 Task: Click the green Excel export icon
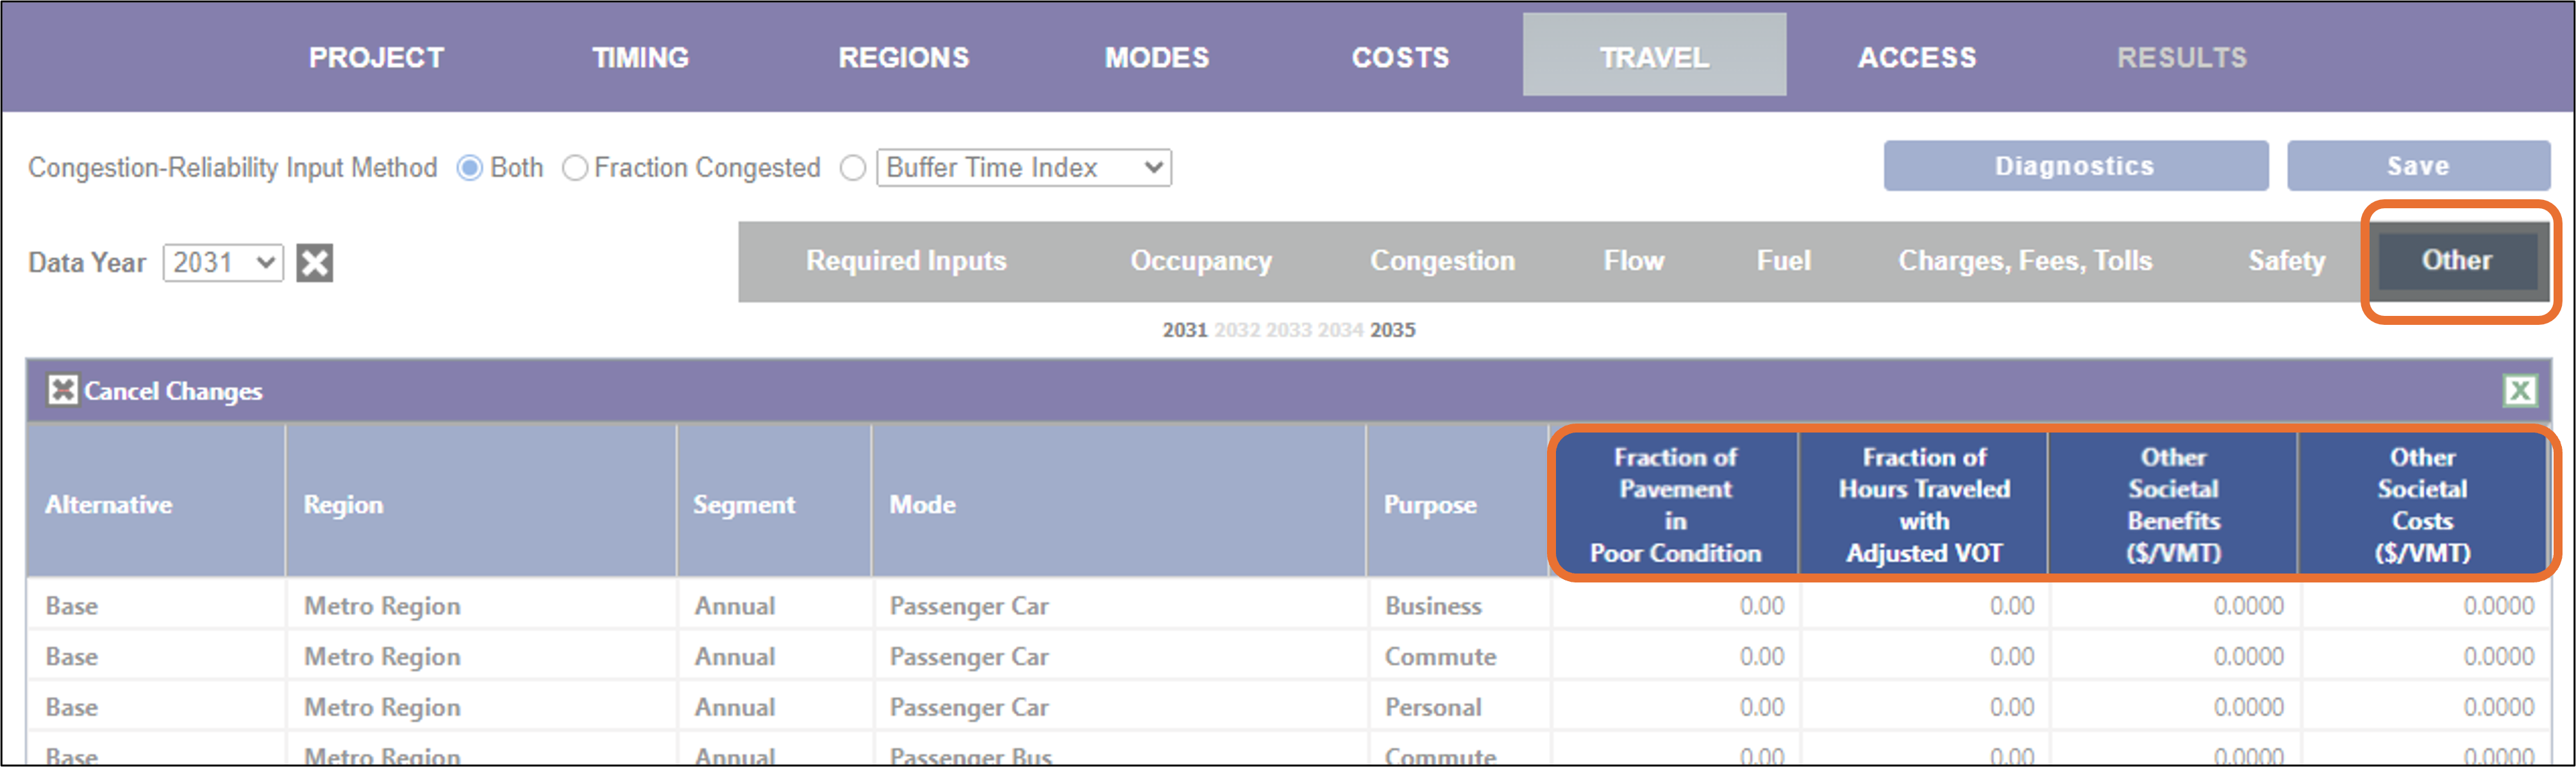point(2519,390)
